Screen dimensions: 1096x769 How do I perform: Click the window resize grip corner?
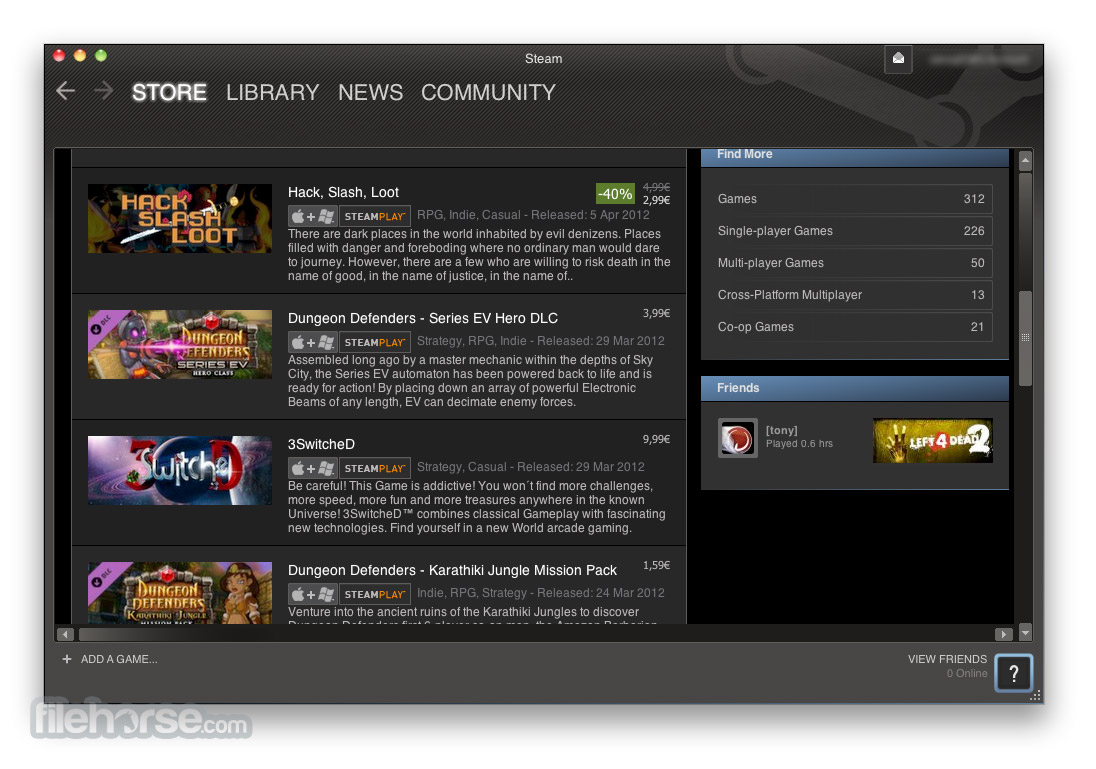point(1035,695)
